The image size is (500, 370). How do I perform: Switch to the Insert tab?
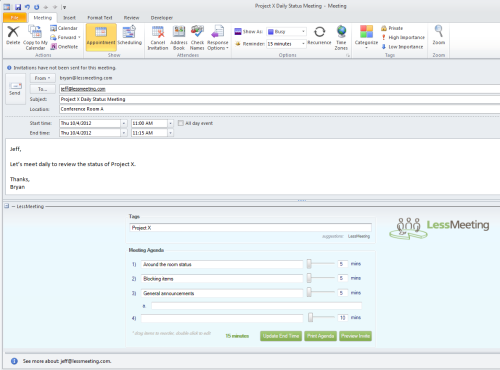[69, 18]
